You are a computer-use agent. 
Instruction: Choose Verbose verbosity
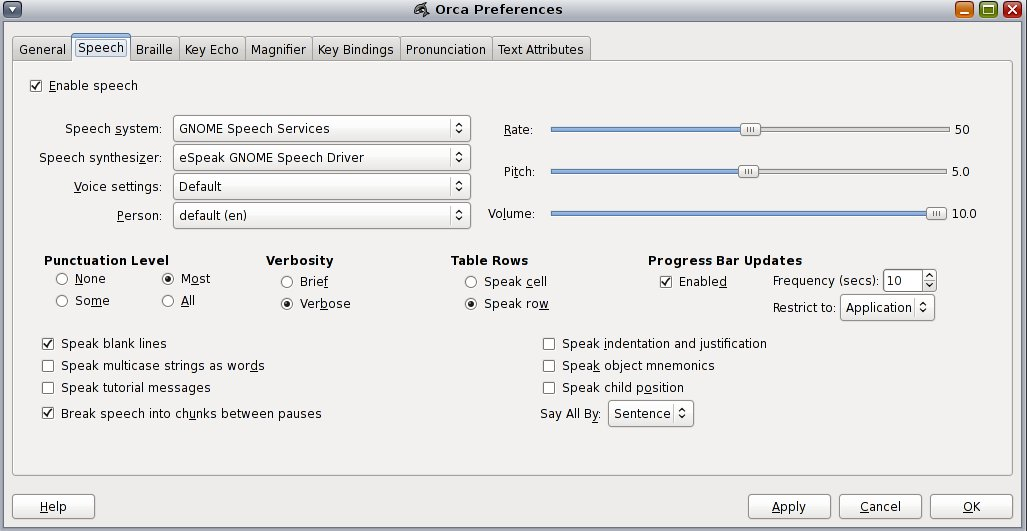pos(287,304)
